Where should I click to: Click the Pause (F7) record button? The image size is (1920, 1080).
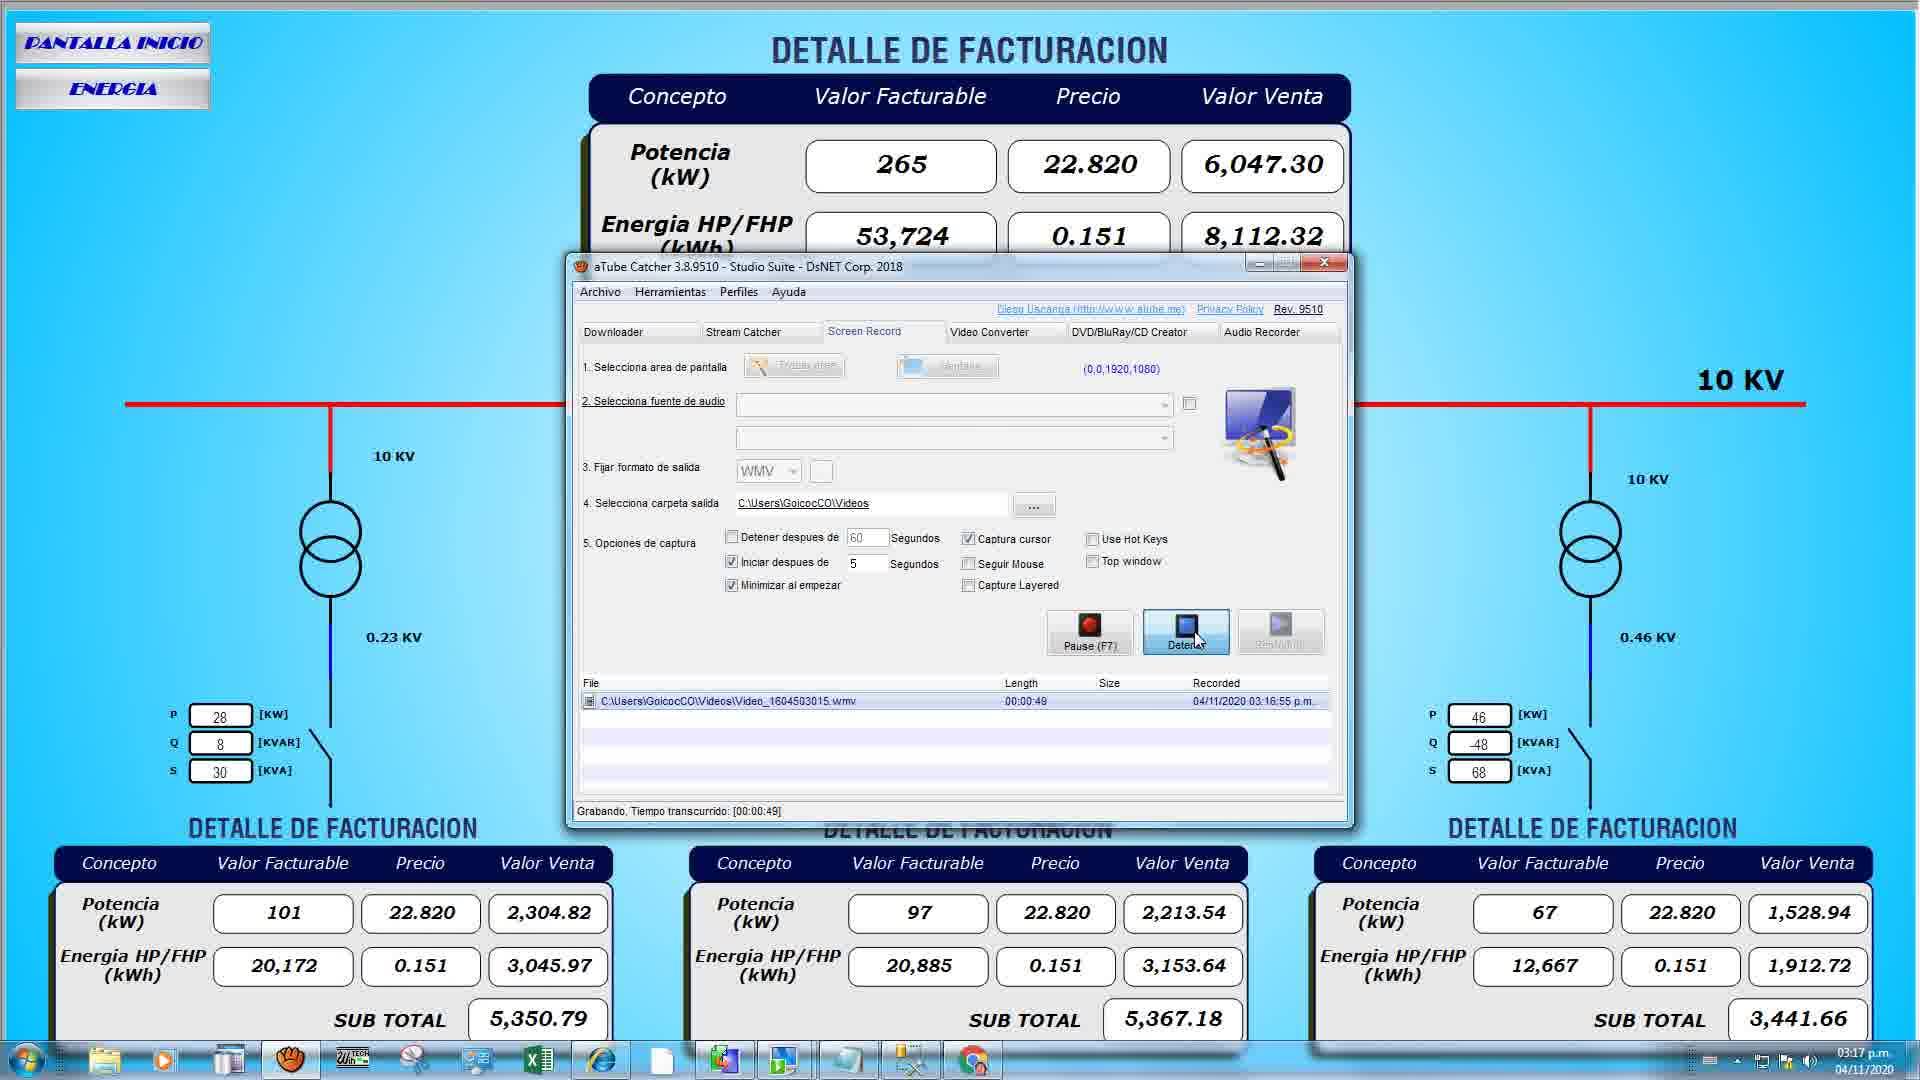tap(1090, 632)
